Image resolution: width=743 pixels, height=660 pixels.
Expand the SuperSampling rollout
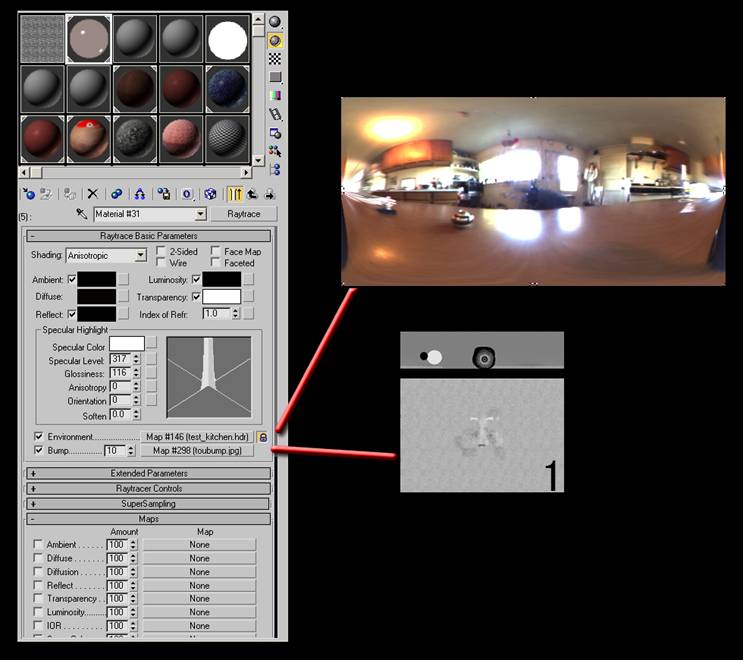(150, 504)
